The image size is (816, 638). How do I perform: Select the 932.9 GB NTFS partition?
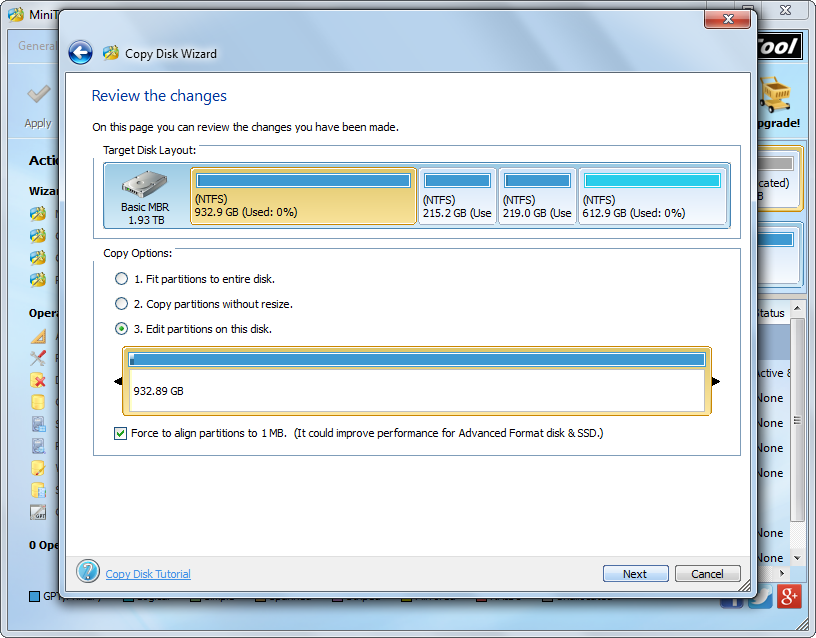pos(303,196)
